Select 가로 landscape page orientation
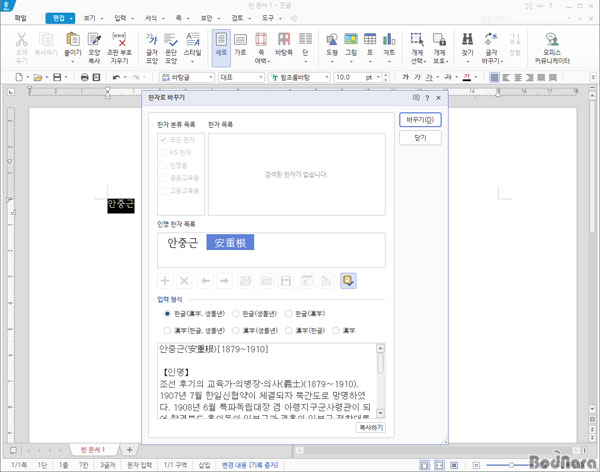The image size is (600, 472). point(240,44)
